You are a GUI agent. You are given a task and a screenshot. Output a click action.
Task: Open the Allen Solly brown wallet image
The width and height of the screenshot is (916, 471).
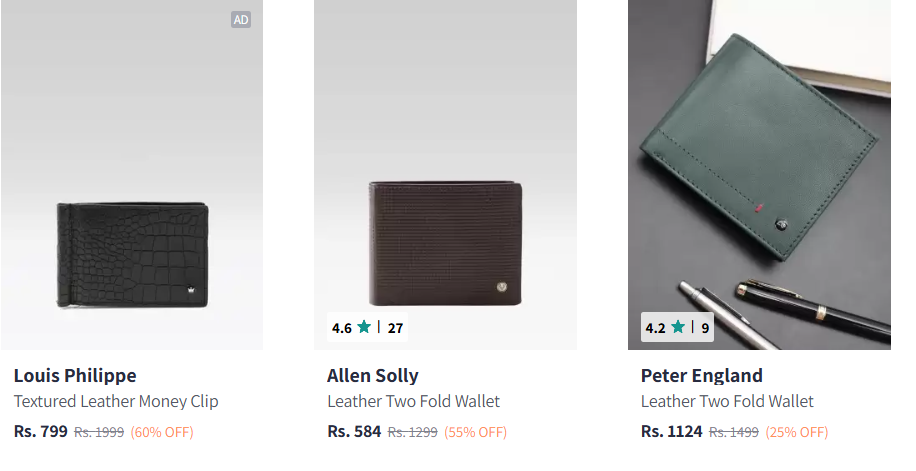445,243
